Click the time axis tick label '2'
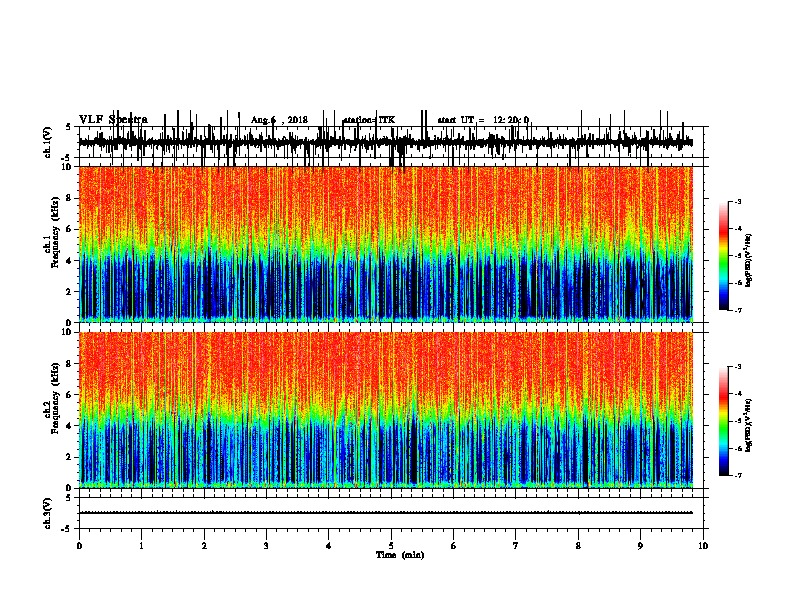 tap(204, 546)
